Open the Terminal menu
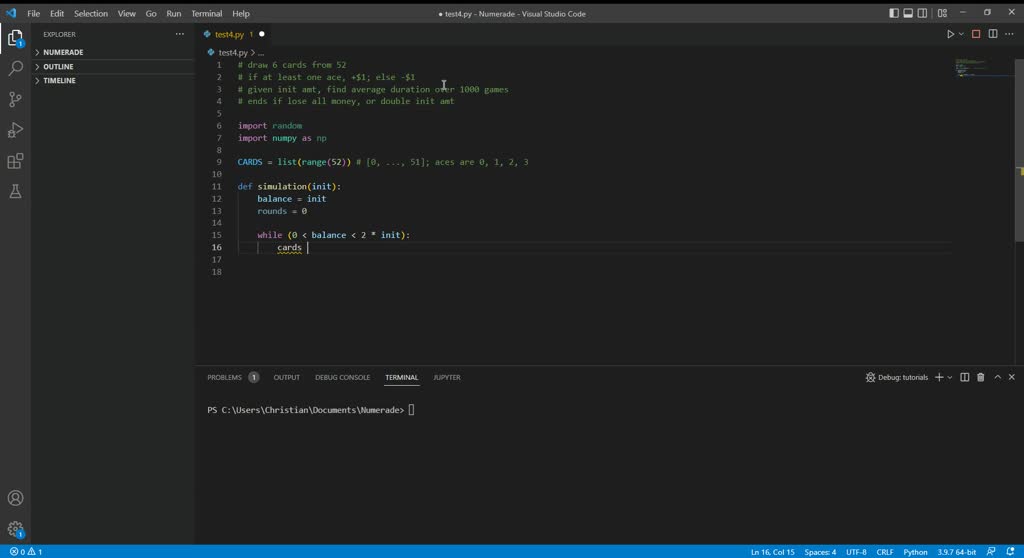This screenshot has height=558, width=1024. [x=206, y=14]
